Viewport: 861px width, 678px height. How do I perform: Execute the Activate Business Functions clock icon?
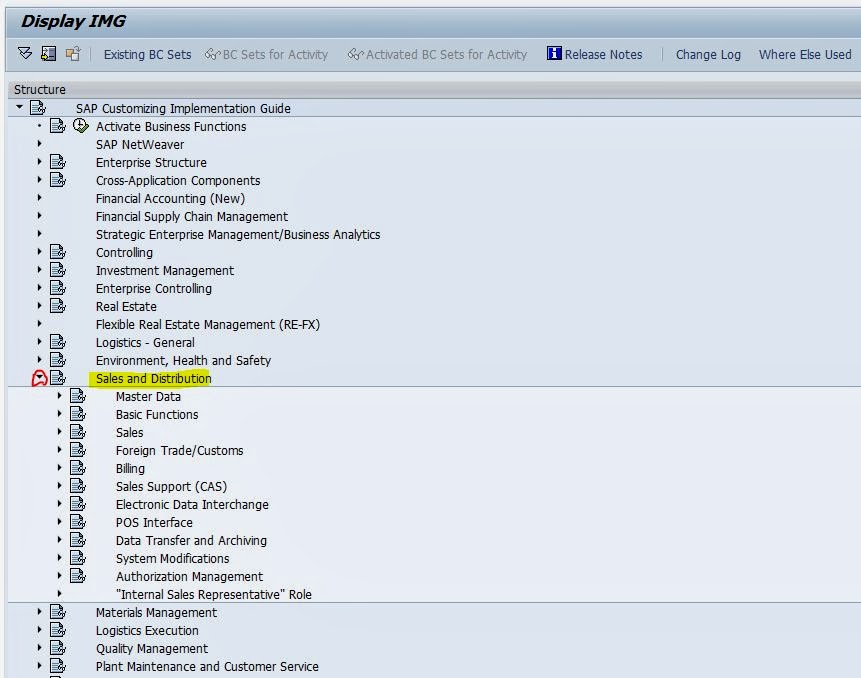pos(81,126)
